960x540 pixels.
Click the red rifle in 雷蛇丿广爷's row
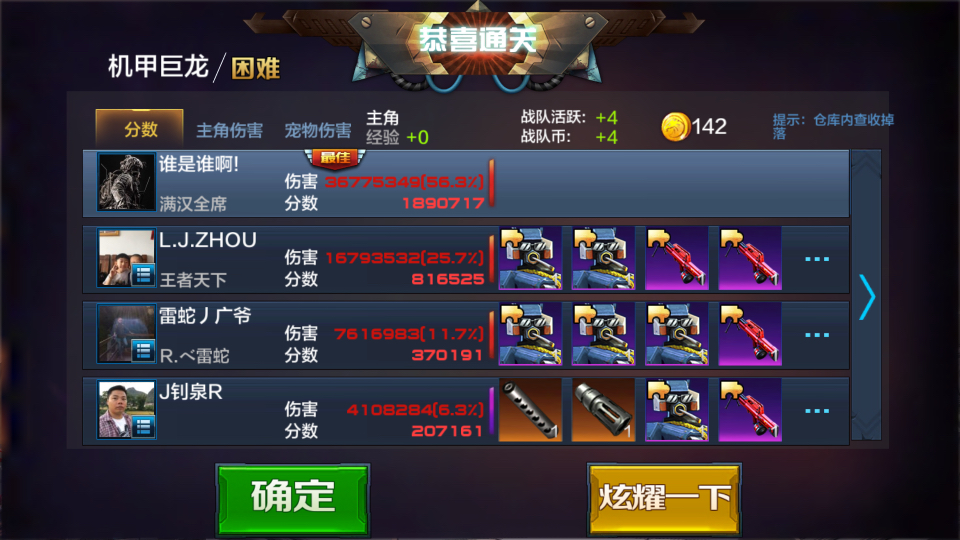click(x=749, y=334)
